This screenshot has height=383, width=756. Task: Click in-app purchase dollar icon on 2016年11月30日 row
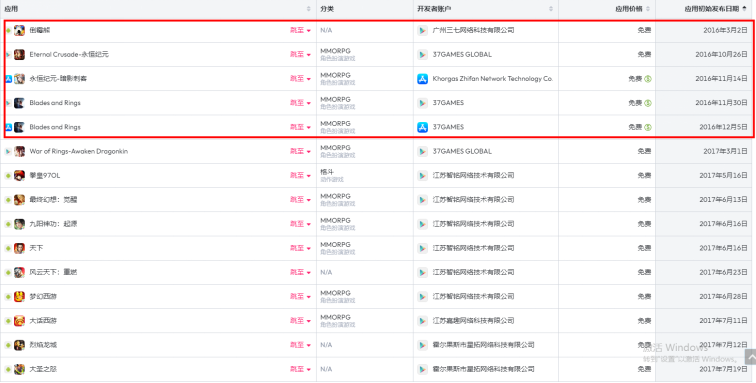648,103
